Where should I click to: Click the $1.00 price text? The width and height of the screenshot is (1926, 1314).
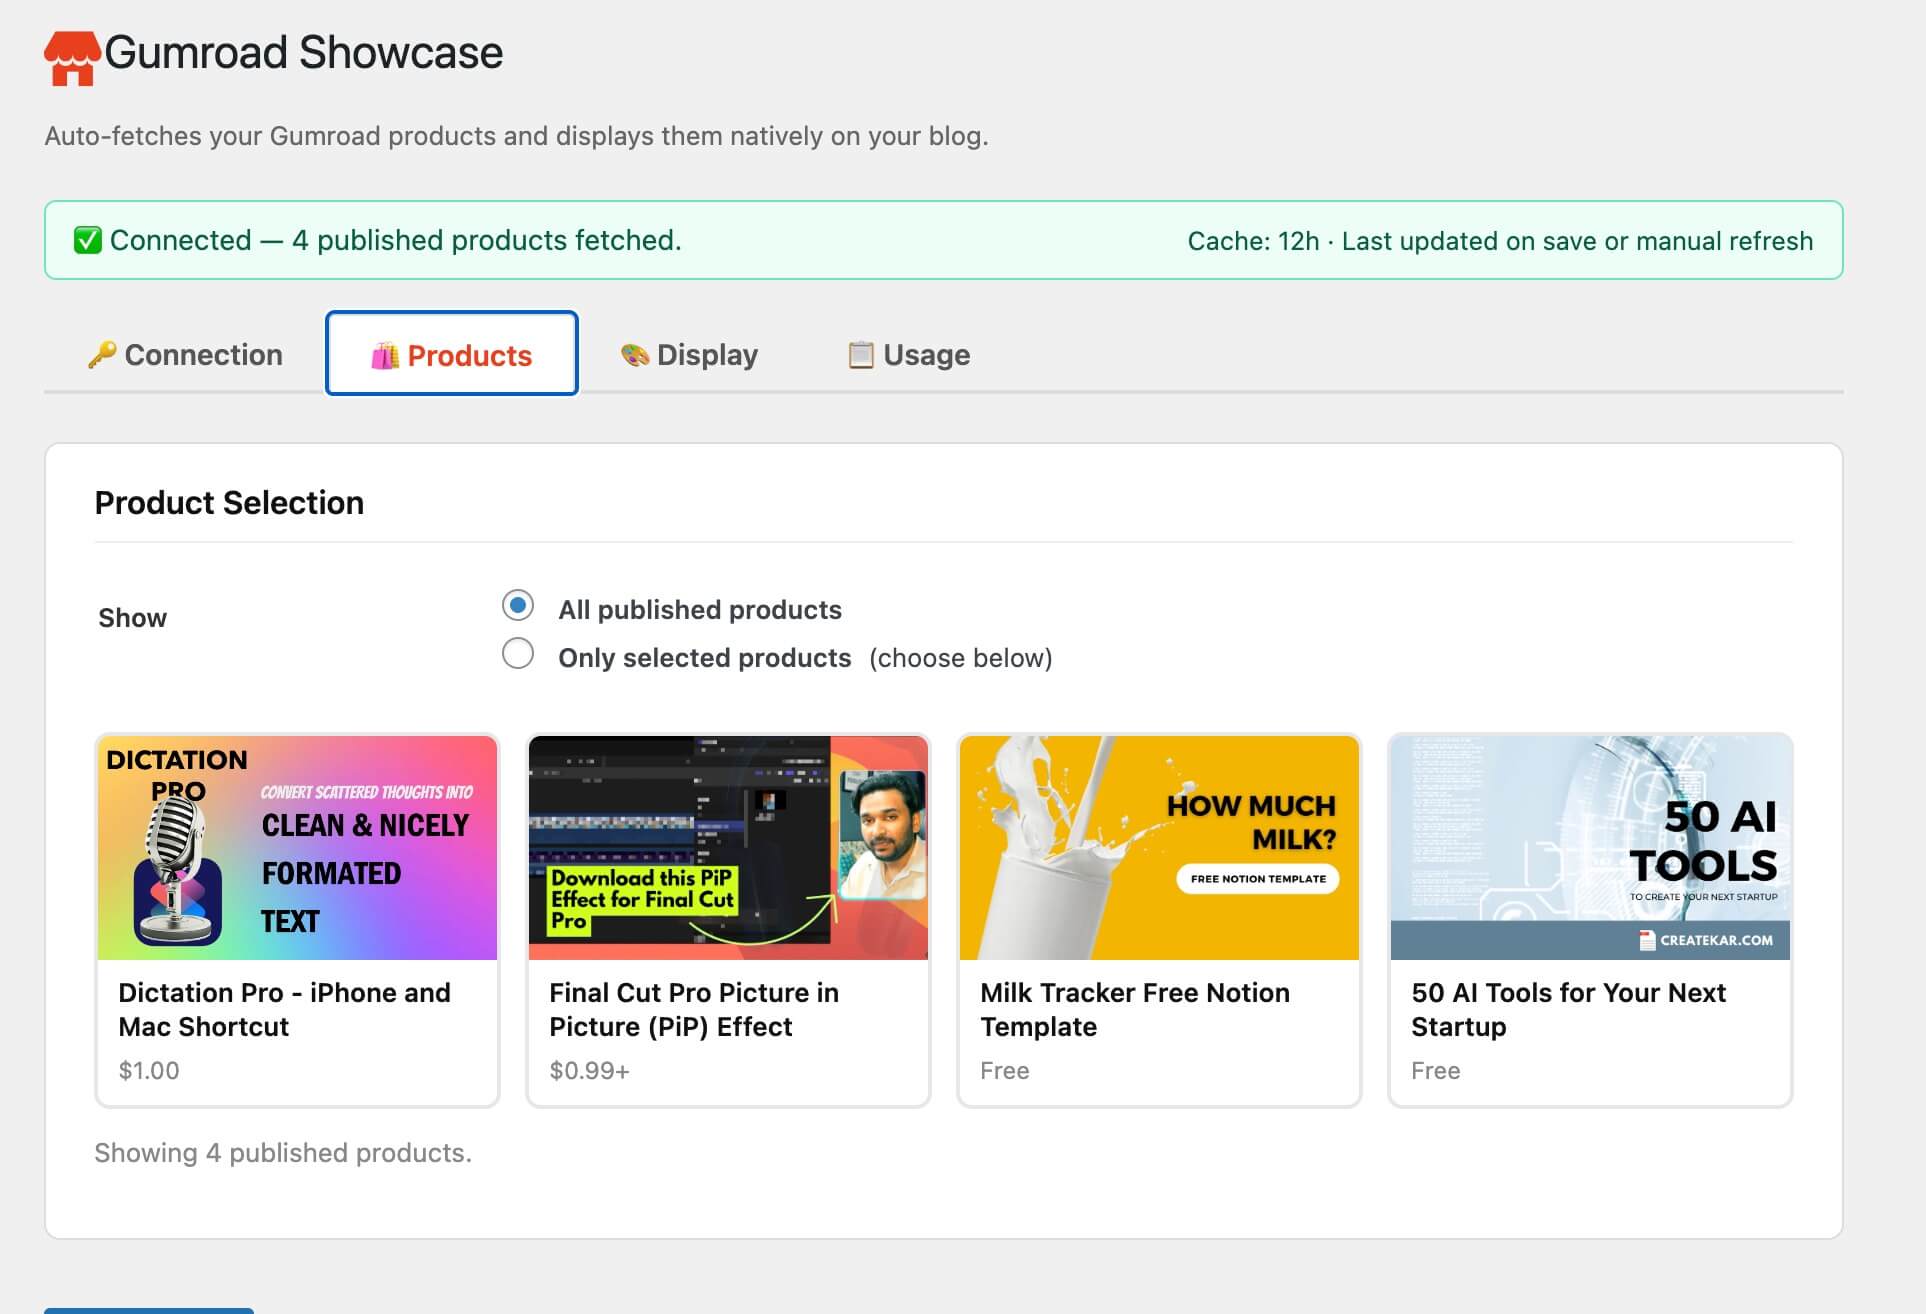click(149, 1071)
